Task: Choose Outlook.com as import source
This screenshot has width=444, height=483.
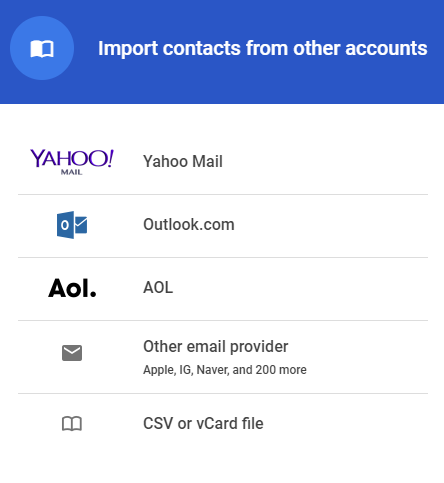Action: 189,224
